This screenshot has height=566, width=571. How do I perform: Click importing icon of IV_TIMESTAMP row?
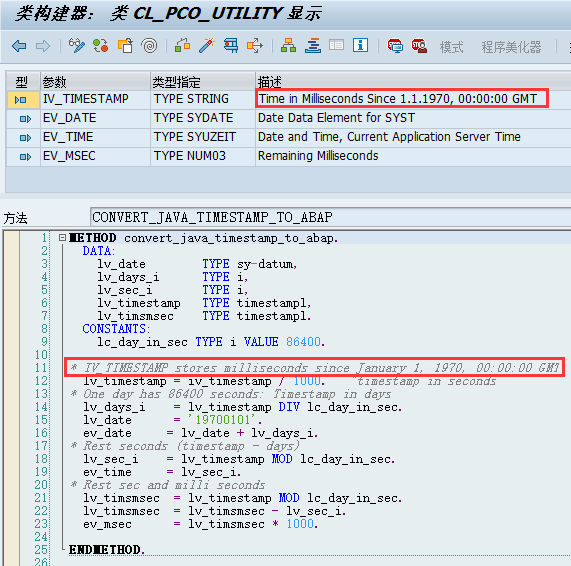click(x=20, y=99)
